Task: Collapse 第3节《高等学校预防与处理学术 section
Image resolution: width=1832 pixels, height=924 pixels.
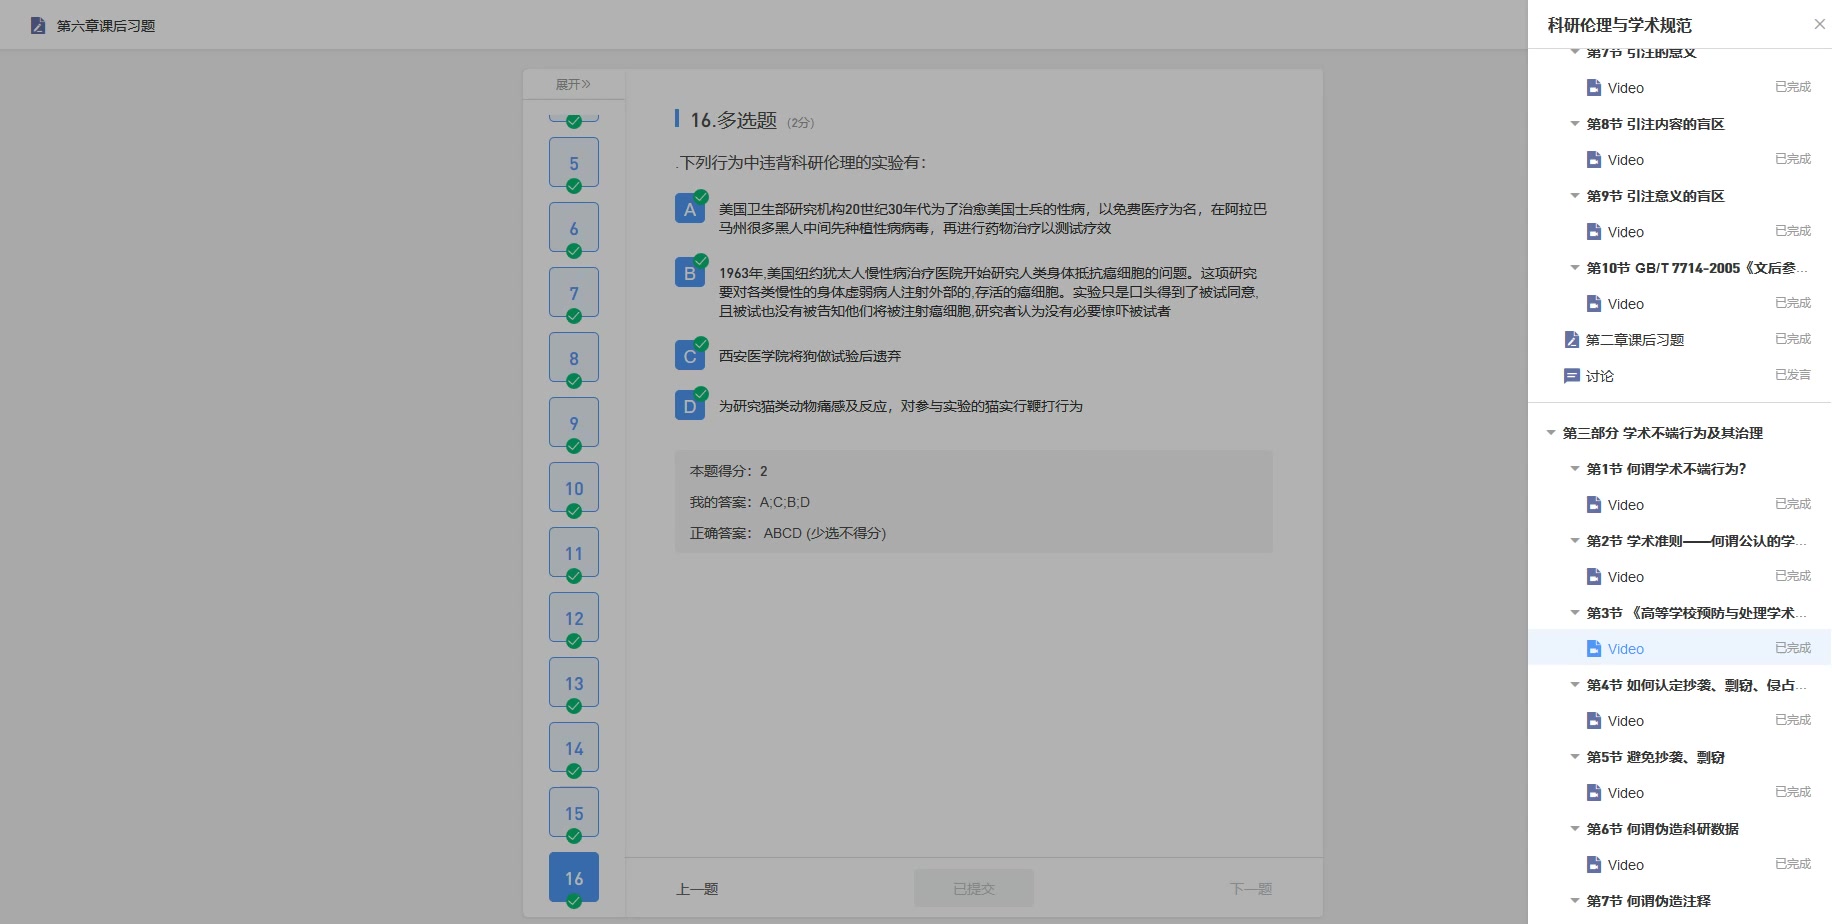Action: (1575, 613)
